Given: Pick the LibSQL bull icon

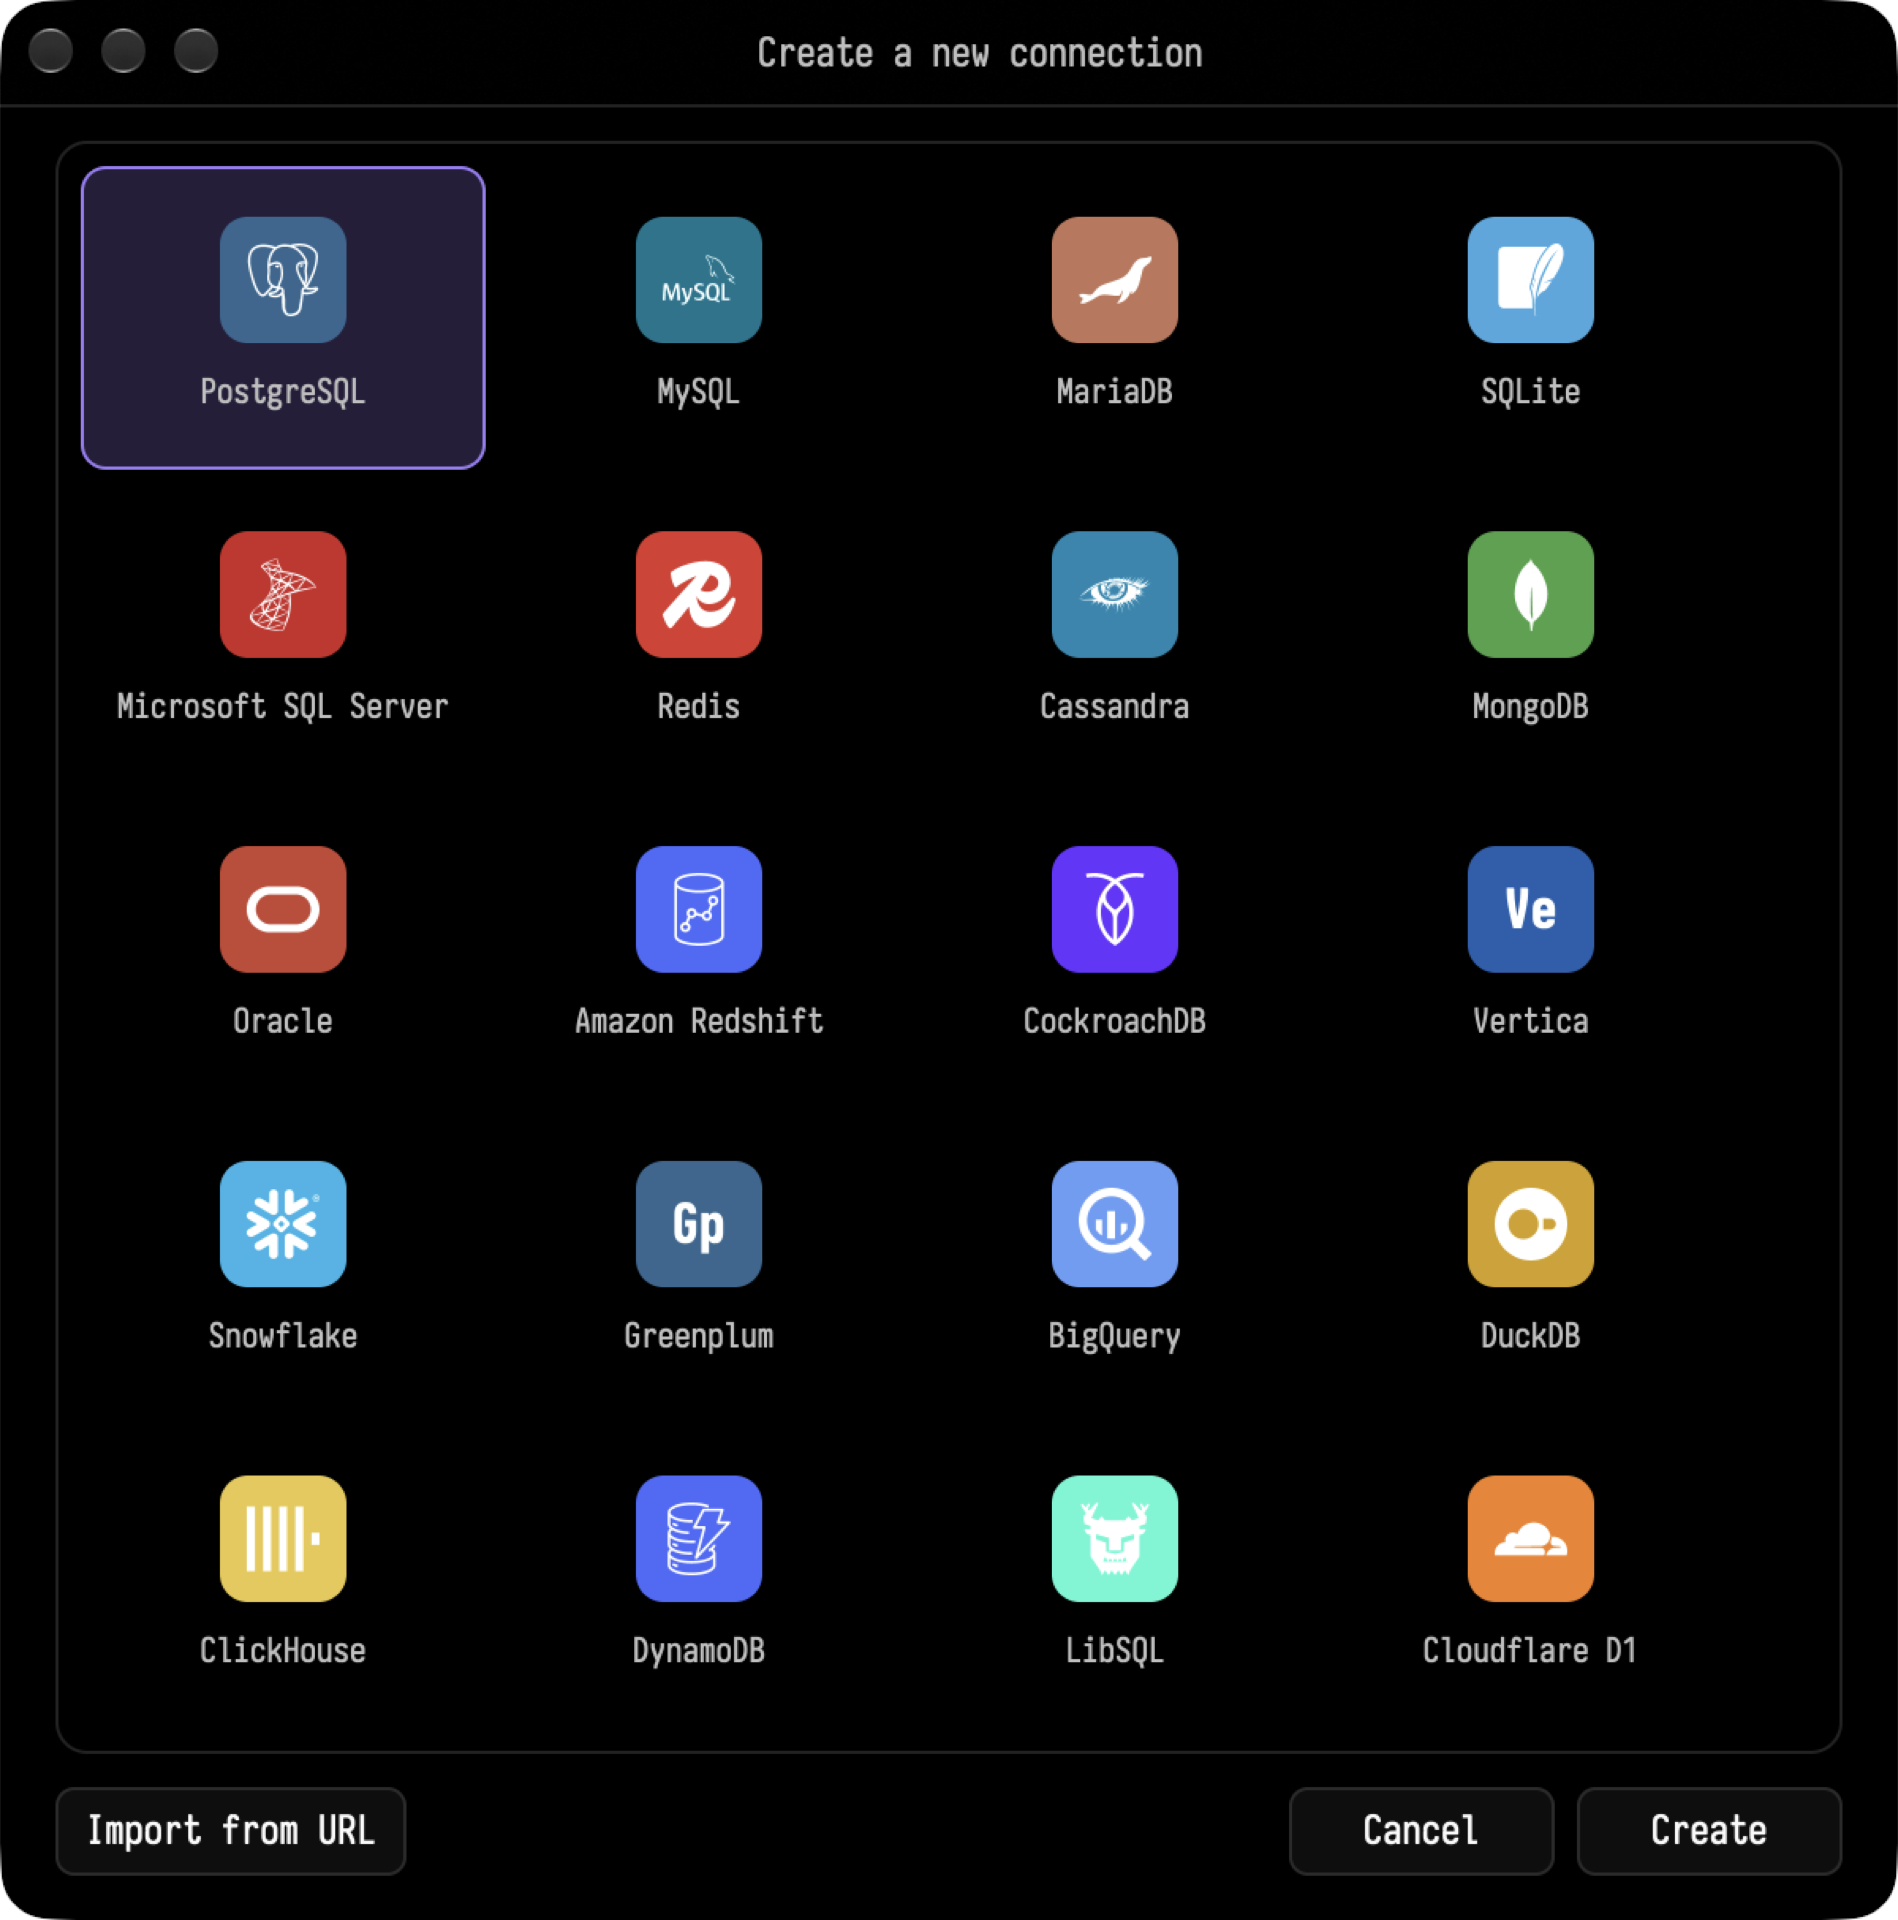Looking at the screenshot, I should point(1115,1538).
